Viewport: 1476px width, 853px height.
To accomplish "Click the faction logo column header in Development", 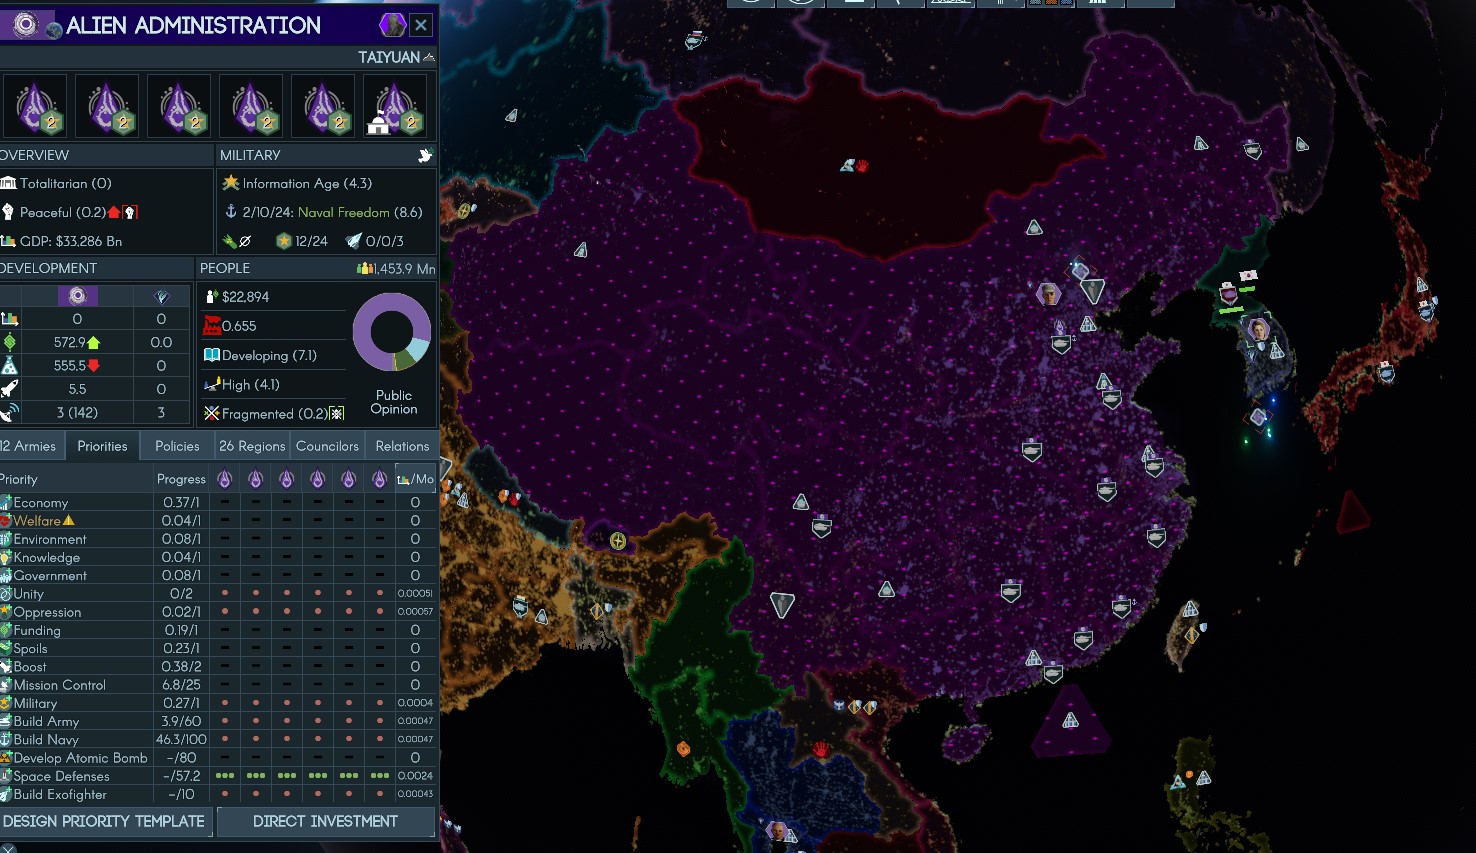I will (x=77, y=296).
